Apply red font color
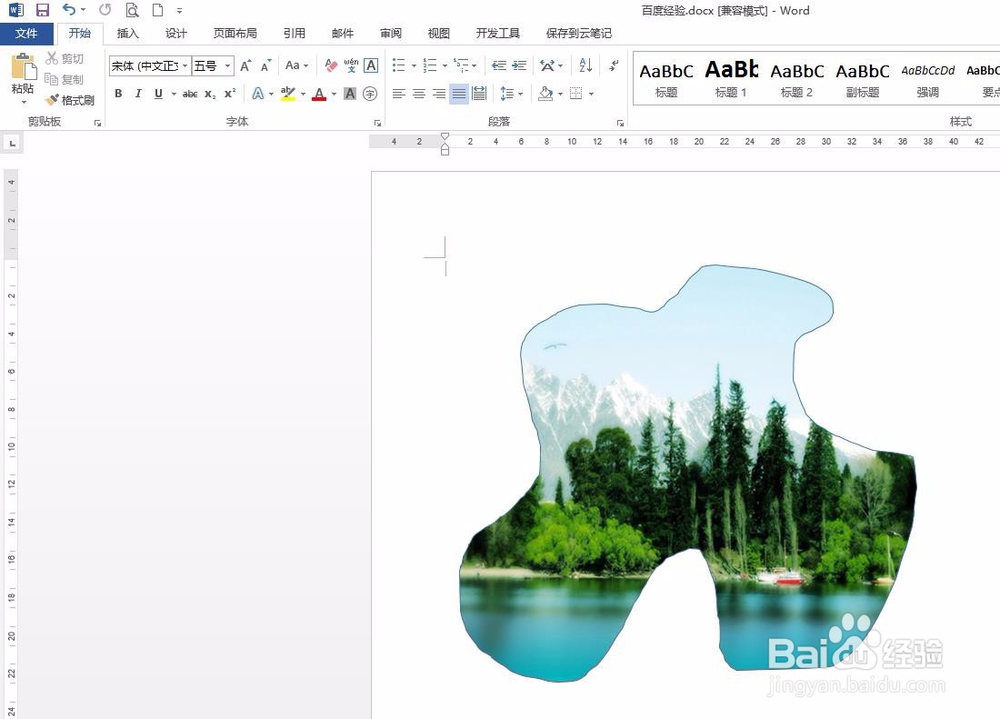Viewport: 1000px width, 719px height. (x=320, y=94)
